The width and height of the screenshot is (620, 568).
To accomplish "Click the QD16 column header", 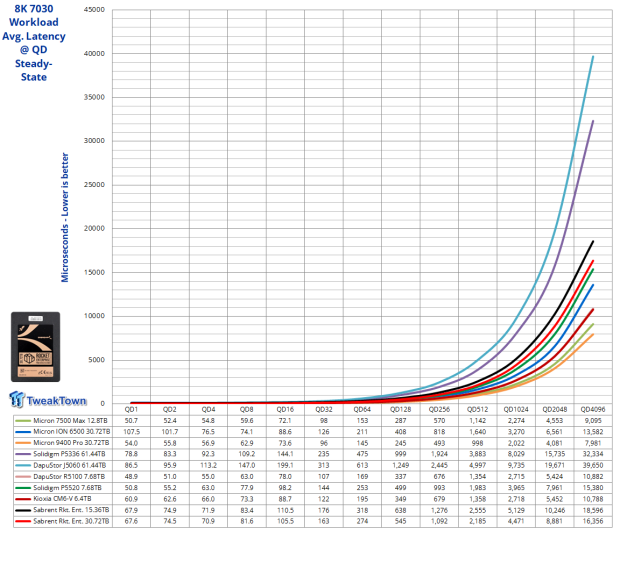I will click(285, 409).
